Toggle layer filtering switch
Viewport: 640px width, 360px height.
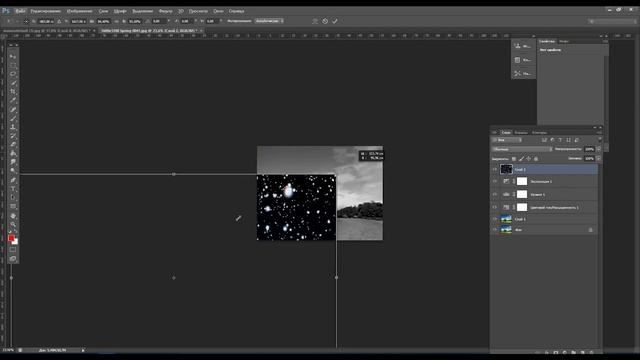[x=599, y=140]
